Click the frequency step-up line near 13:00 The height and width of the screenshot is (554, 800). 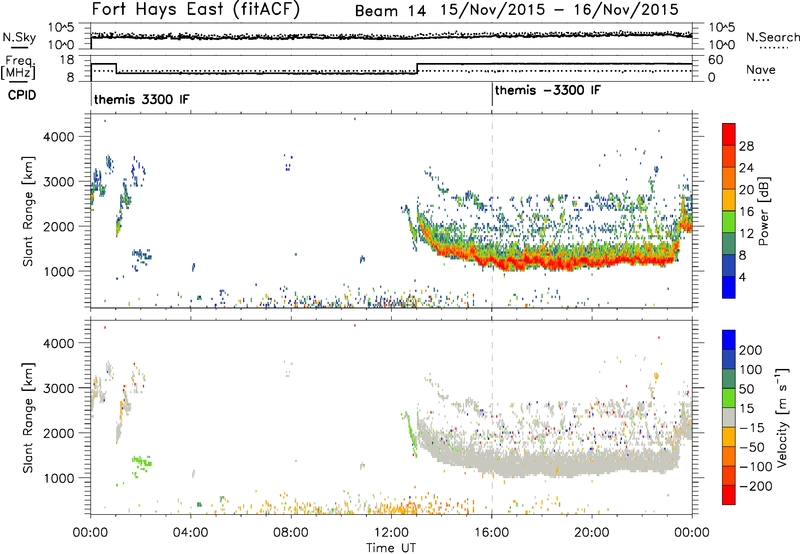tap(417, 68)
